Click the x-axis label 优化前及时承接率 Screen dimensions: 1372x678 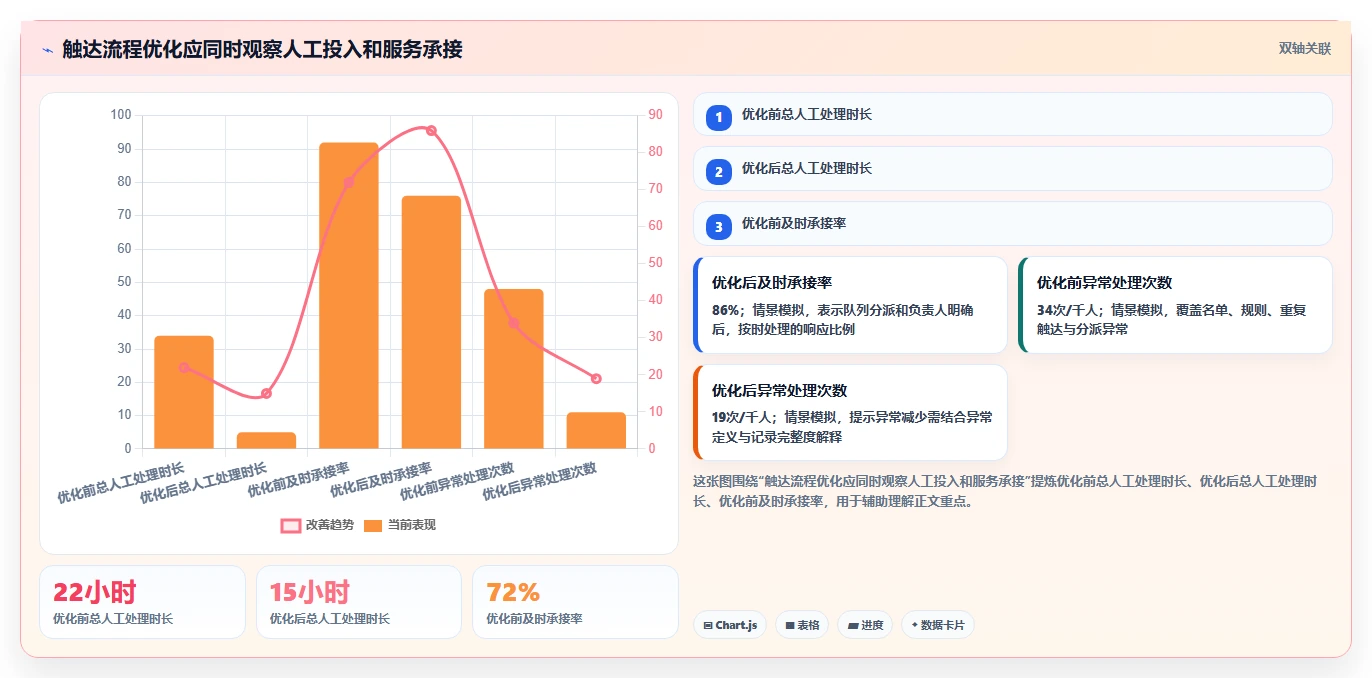(299, 479)
